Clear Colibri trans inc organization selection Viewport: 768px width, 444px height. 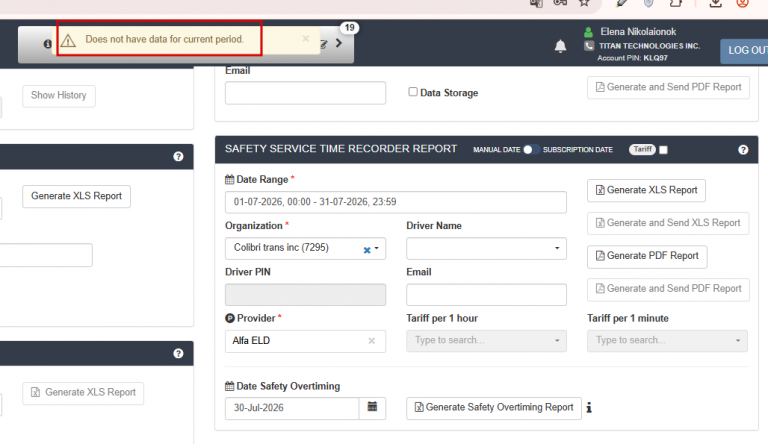click(367, 250)
